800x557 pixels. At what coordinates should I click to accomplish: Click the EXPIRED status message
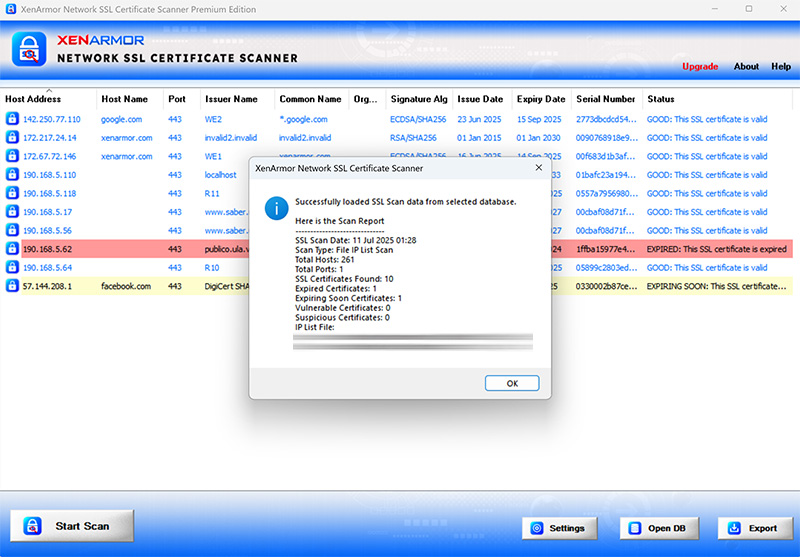(716, 249)
